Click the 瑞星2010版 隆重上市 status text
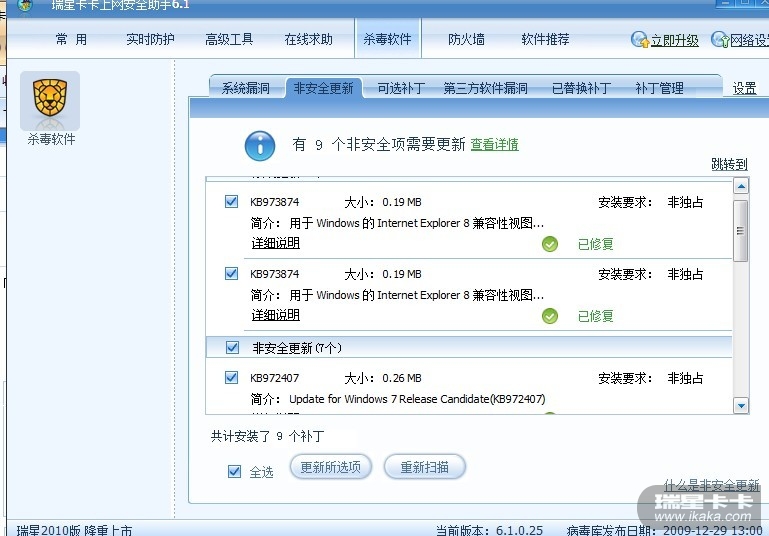Viewport: 769px width, 536px height. pos(75,530)
